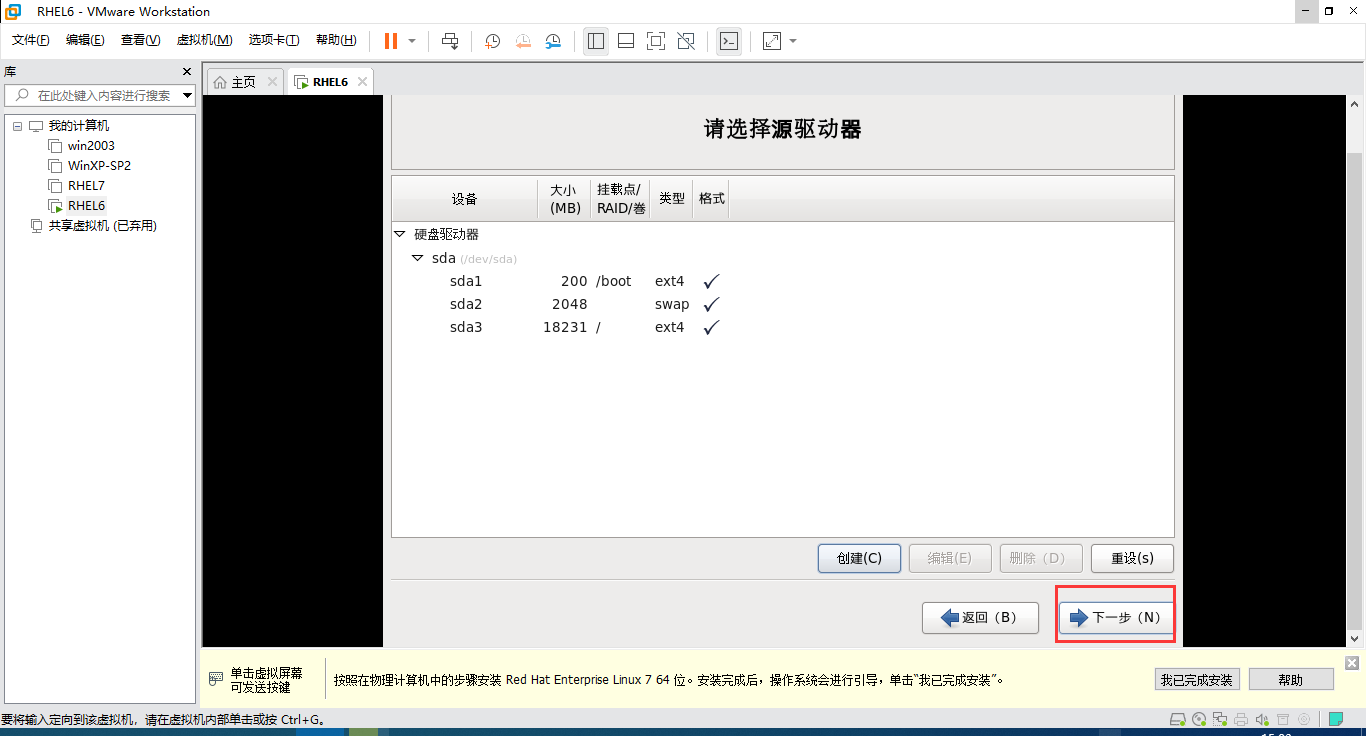Screen dimensions: 1366x736
Task: Enter full screen mode icon
Action: [656, 41]
